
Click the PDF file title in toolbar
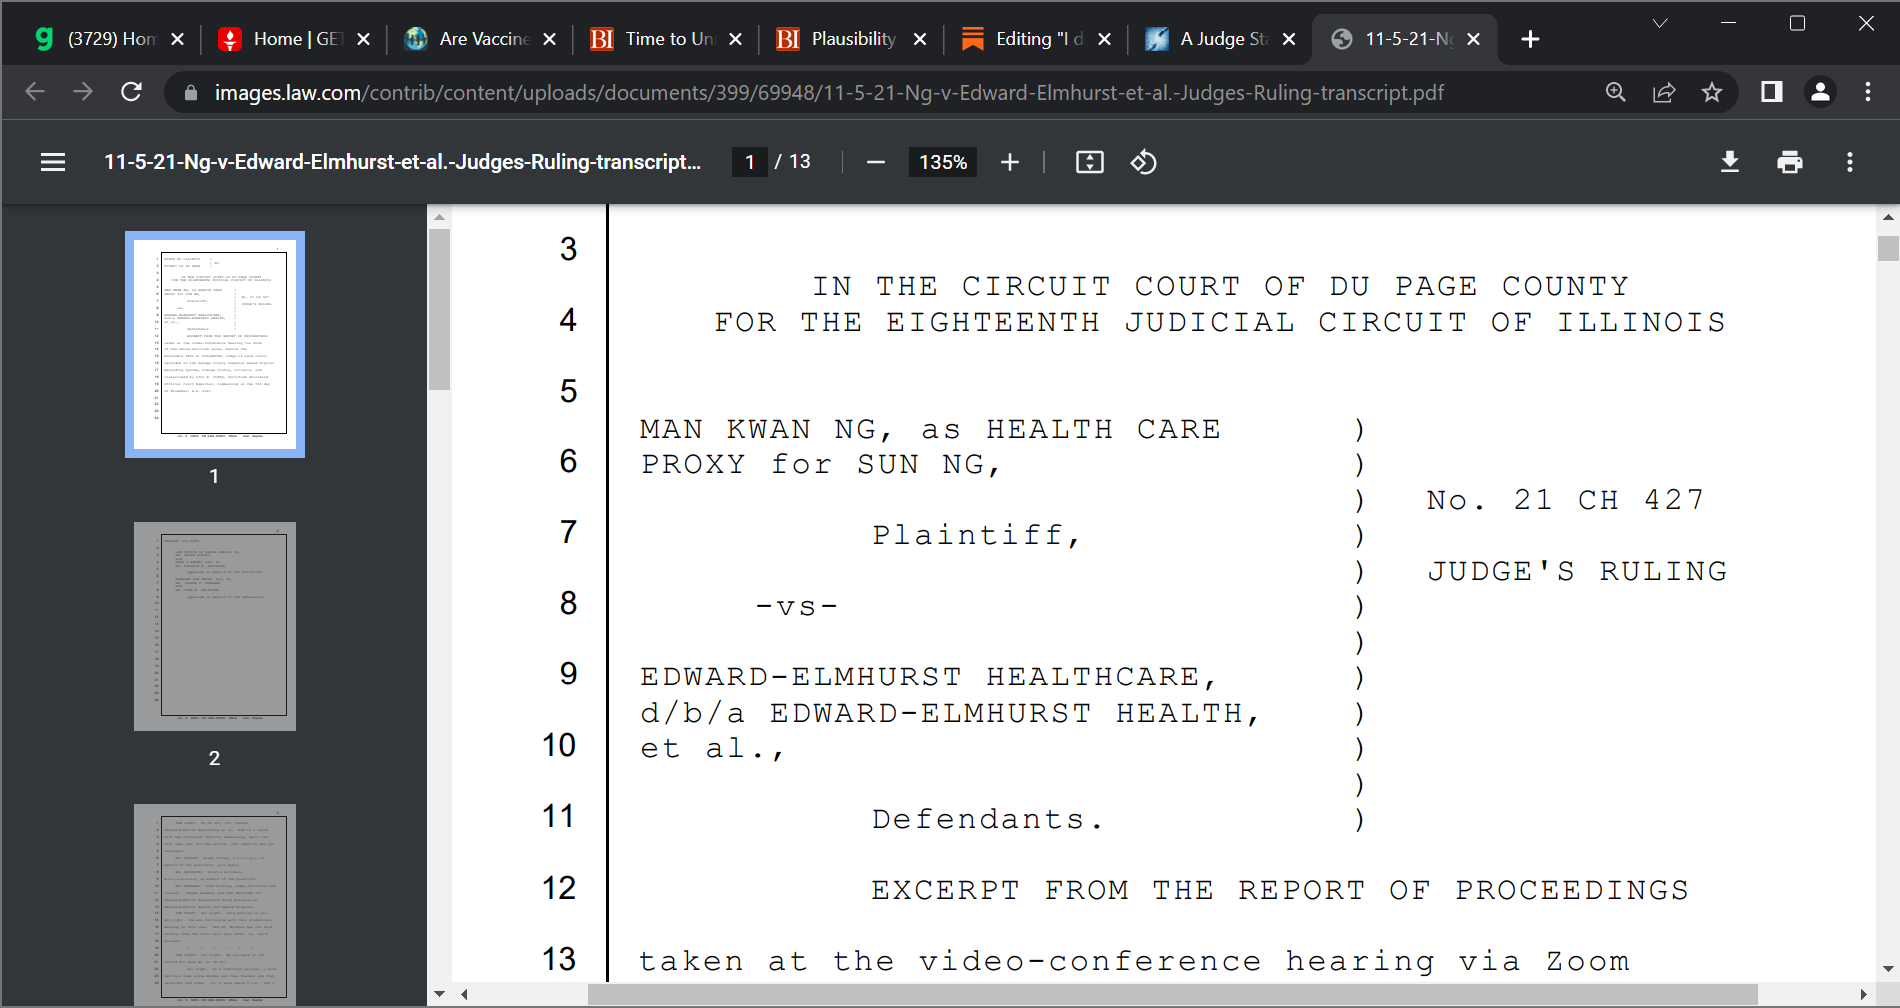click(x=403, y=162)
